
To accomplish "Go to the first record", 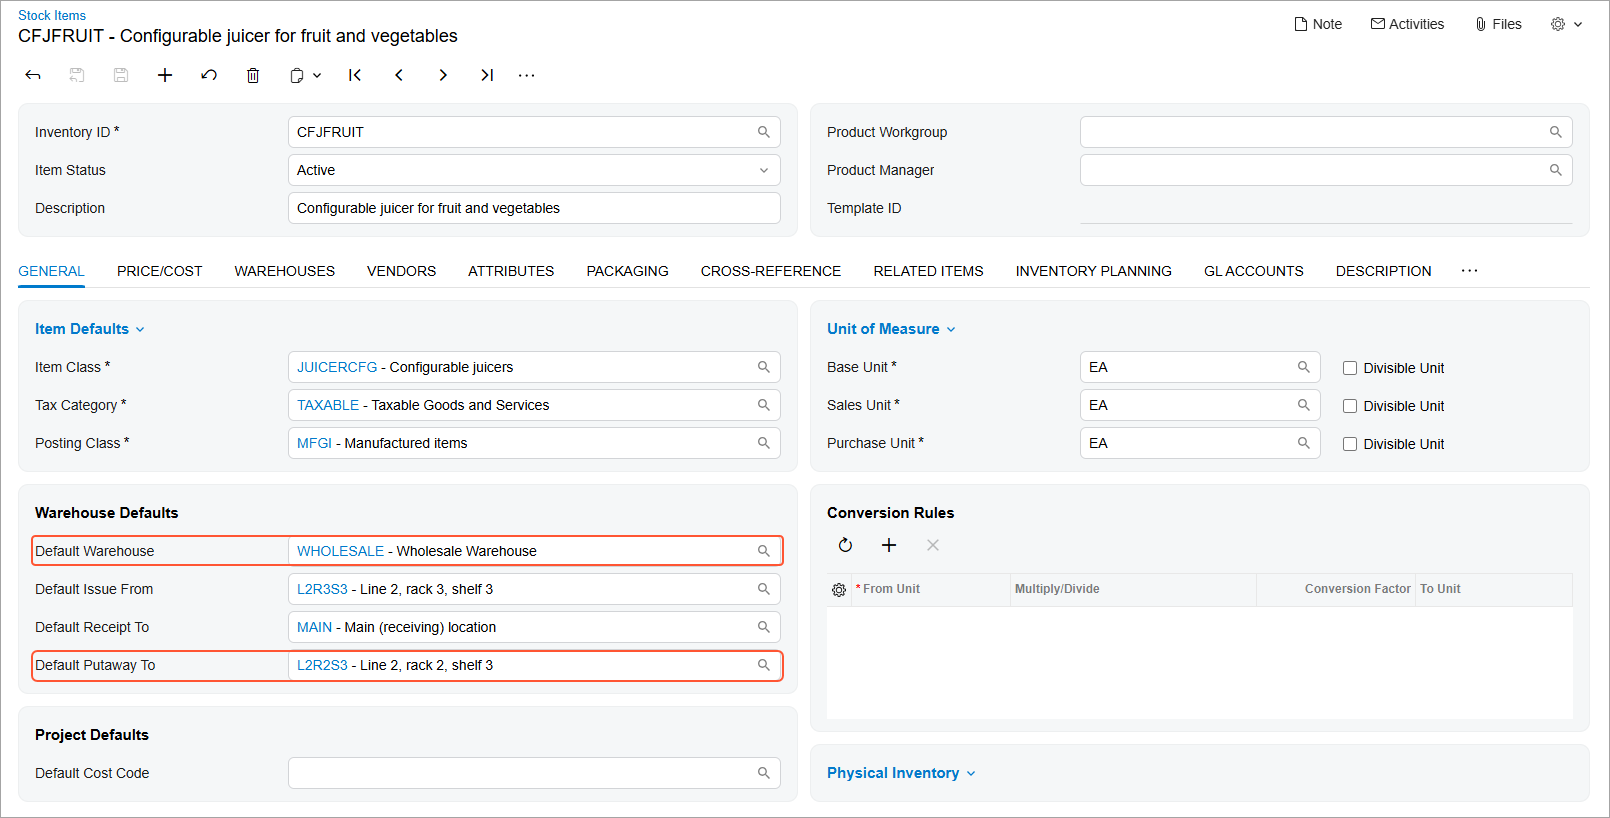I will click(355, 75).
